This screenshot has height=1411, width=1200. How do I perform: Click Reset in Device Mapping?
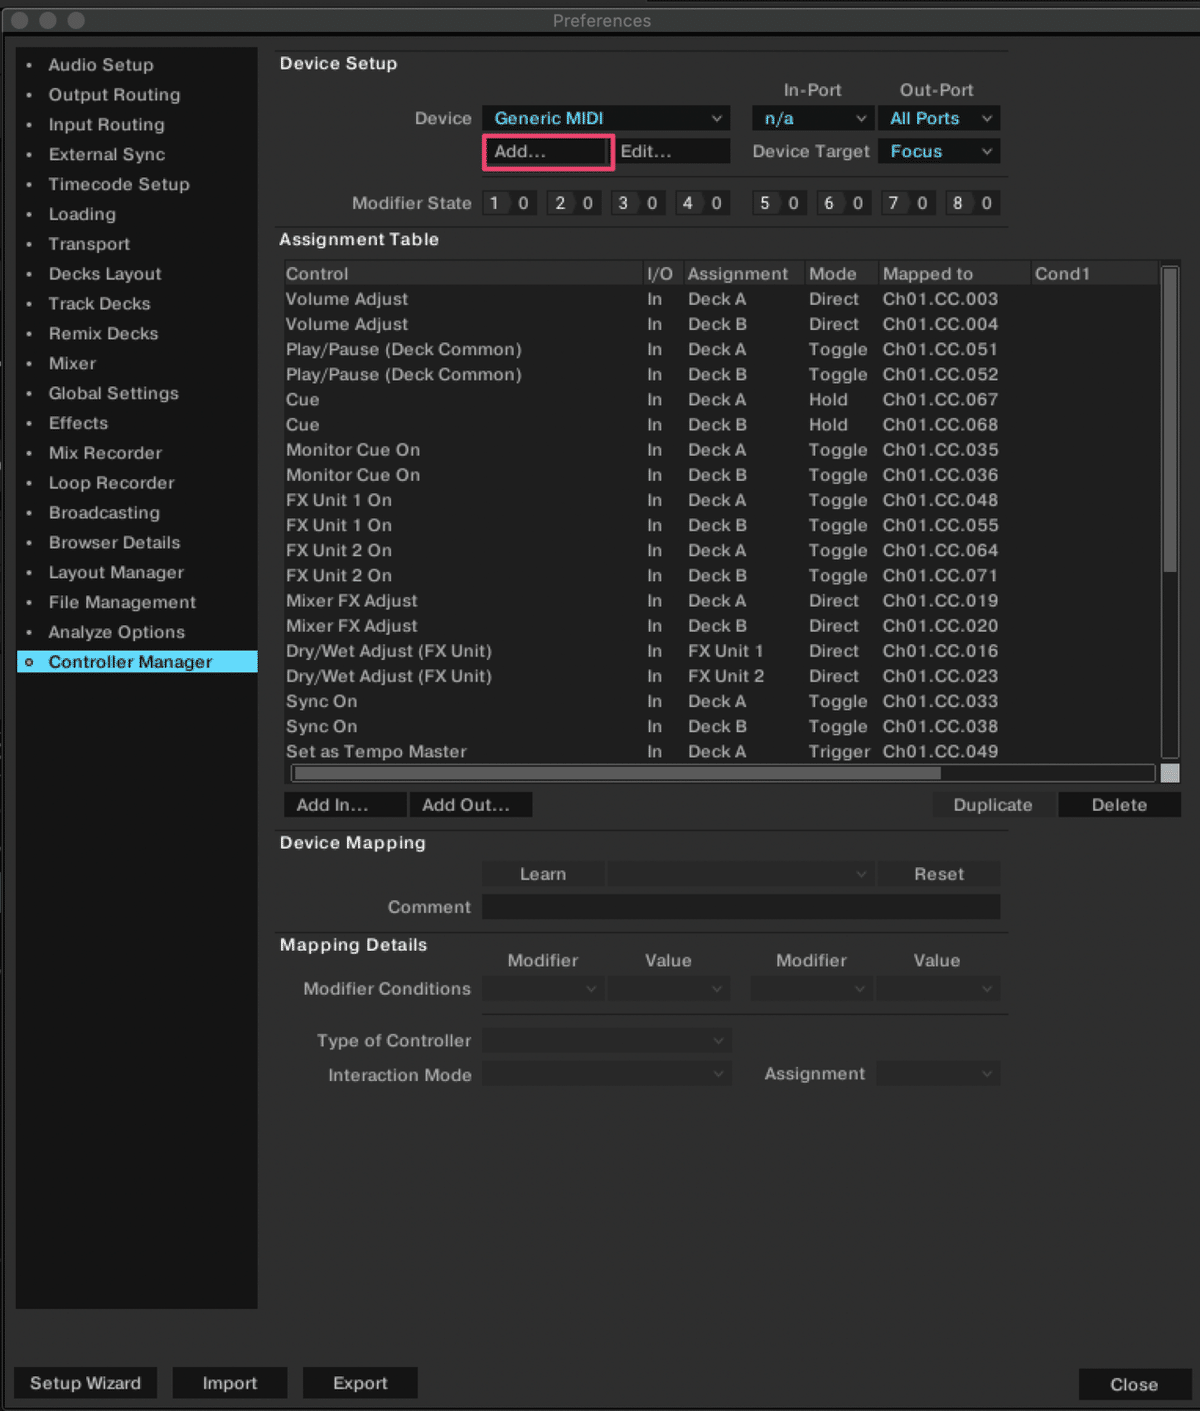(x=939, y=874)
